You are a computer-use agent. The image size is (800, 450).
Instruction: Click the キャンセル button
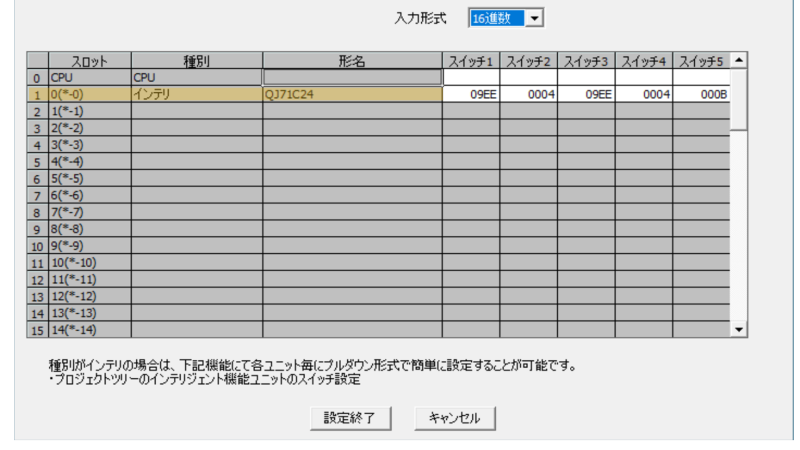point(455,417)
